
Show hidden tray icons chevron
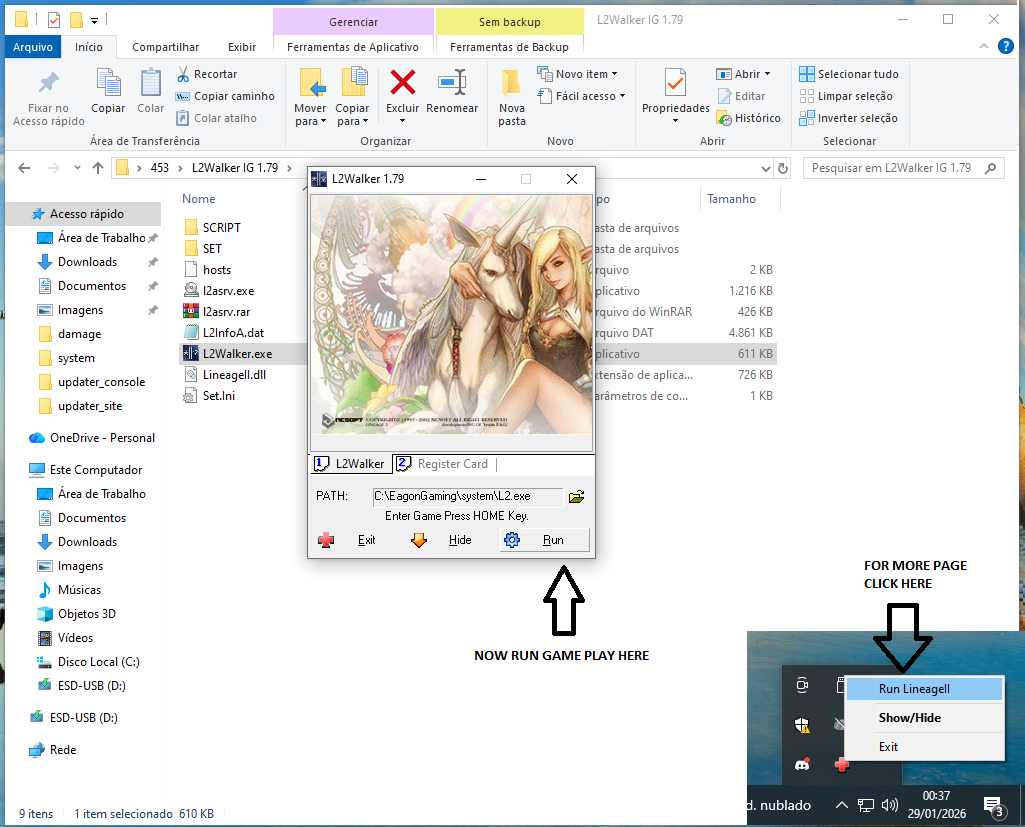(x=842, y=805)
